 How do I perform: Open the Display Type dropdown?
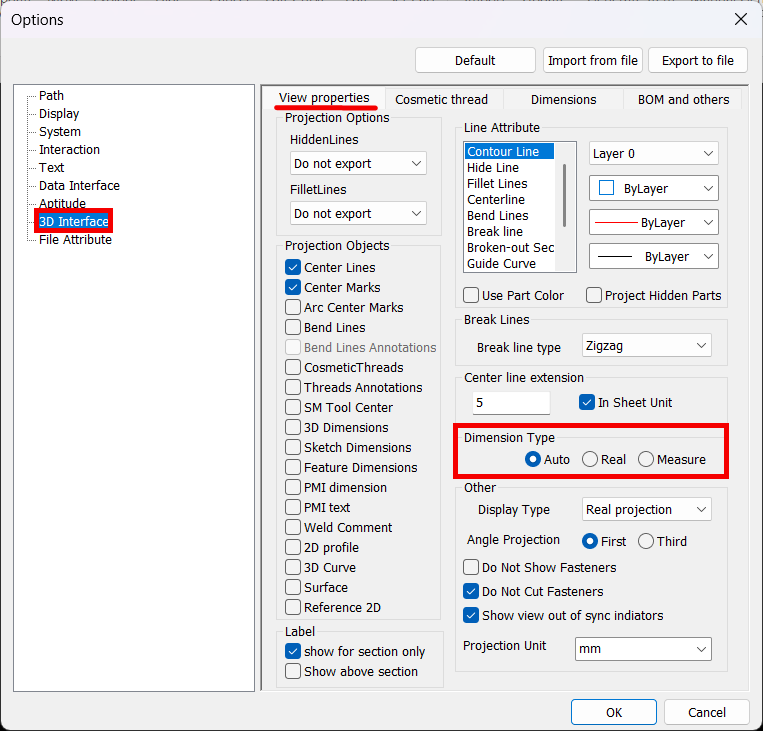(x=647, y=510)
